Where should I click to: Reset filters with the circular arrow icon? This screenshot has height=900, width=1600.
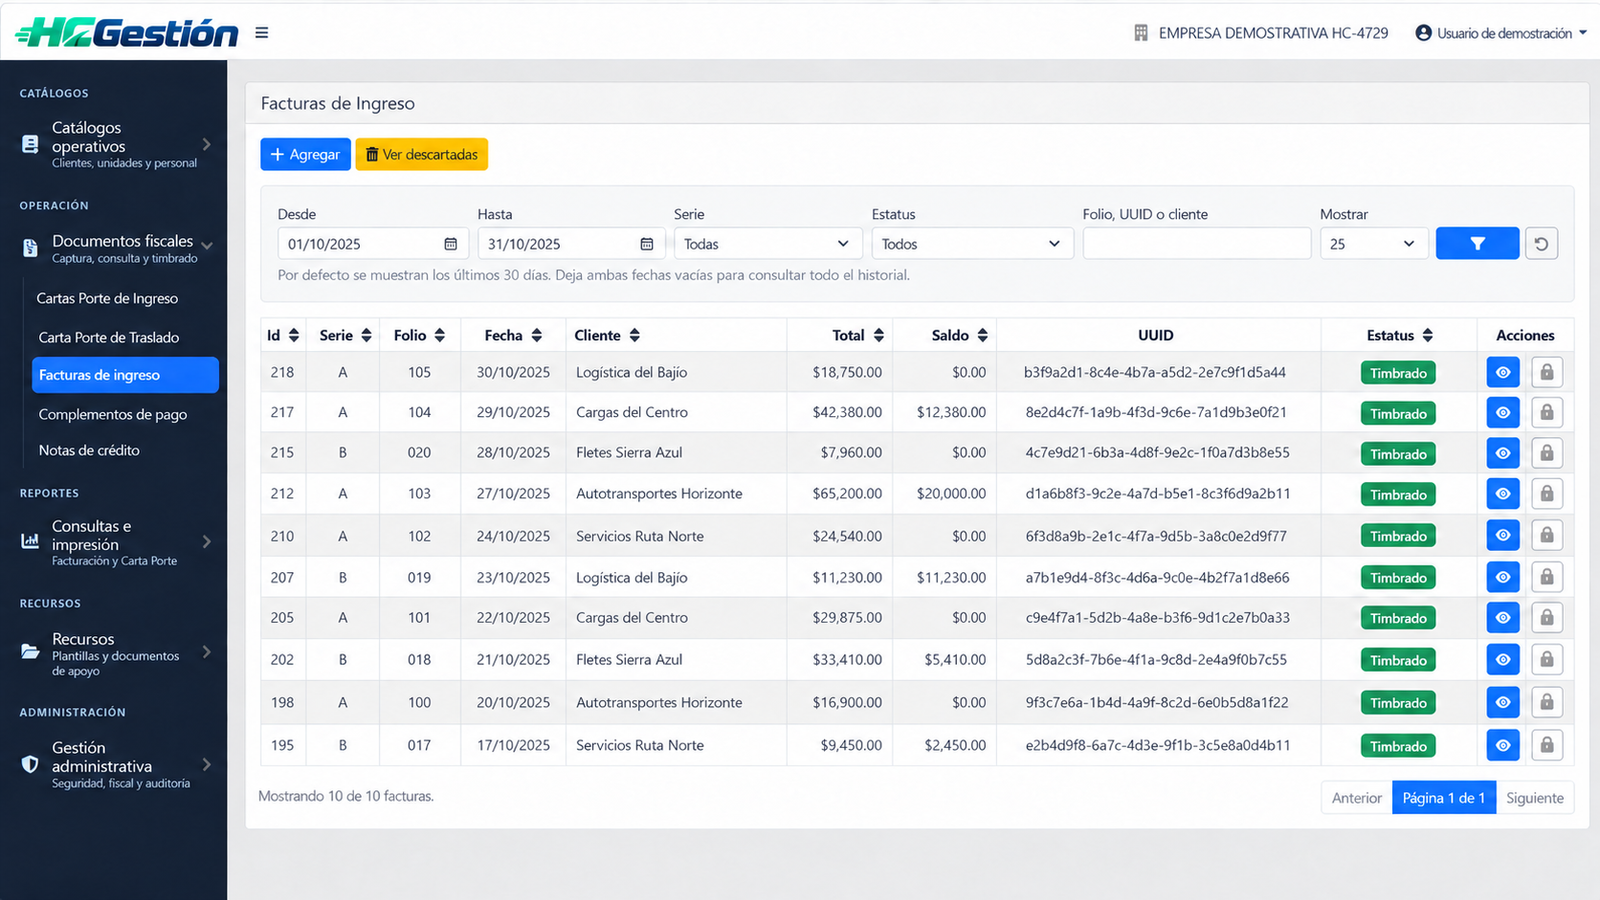point(1541,243)
